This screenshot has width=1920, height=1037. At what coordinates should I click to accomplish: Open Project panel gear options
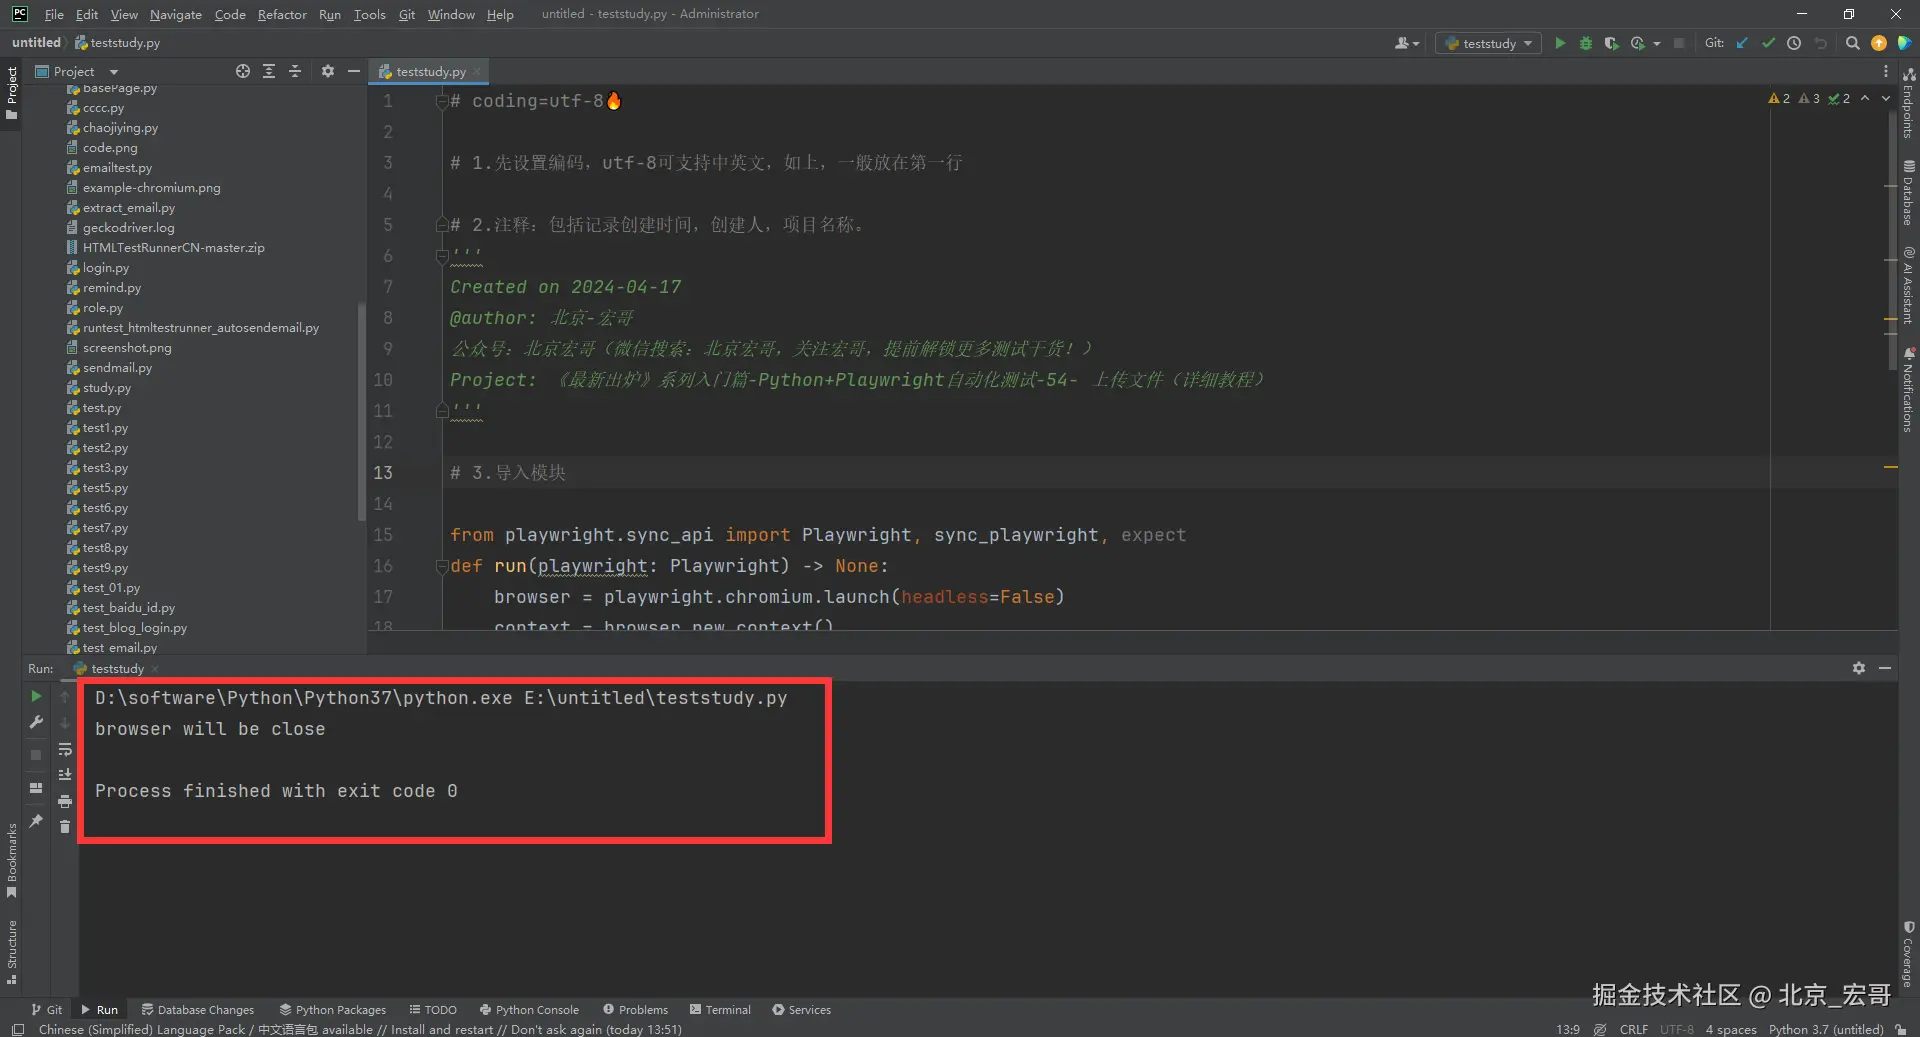328,71
